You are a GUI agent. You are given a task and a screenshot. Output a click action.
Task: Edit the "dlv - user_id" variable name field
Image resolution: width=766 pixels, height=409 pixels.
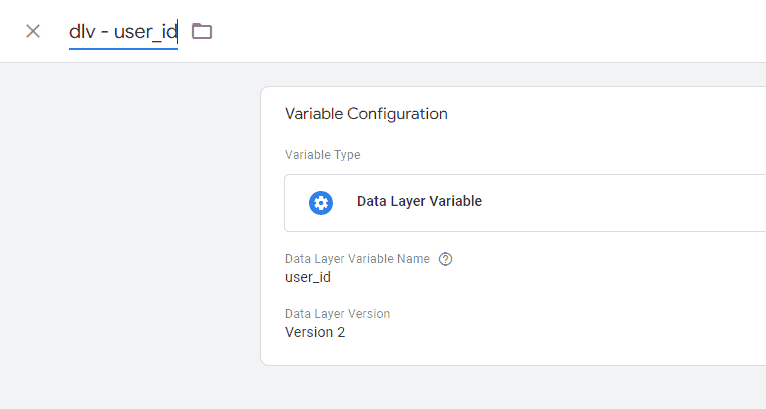[123, 32]
